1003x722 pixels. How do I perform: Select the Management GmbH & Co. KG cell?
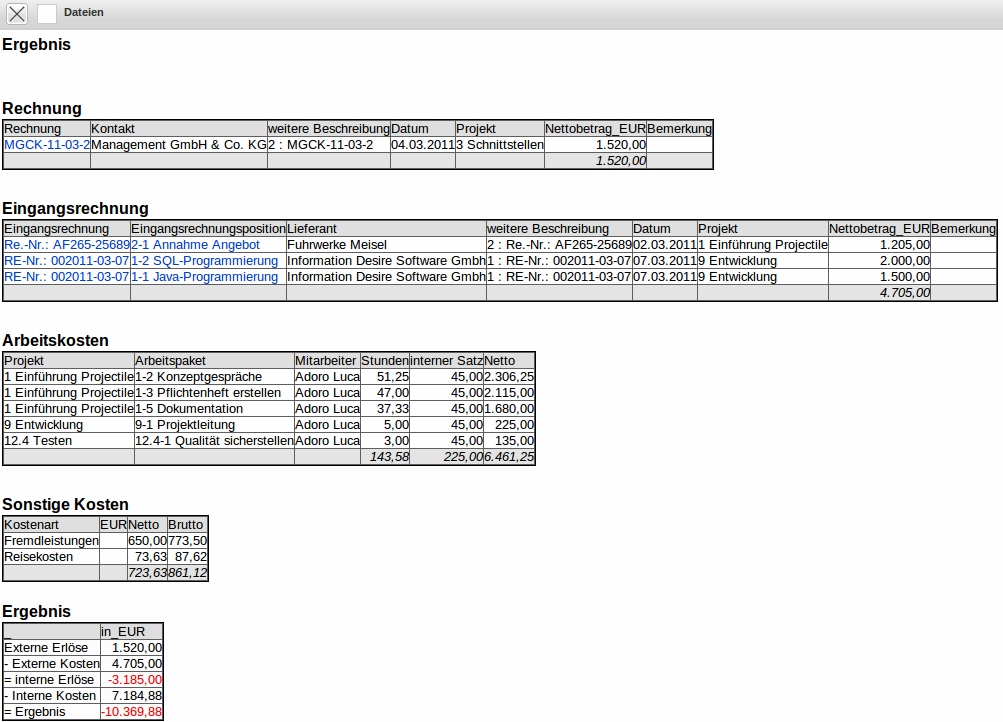coord(178,145)
